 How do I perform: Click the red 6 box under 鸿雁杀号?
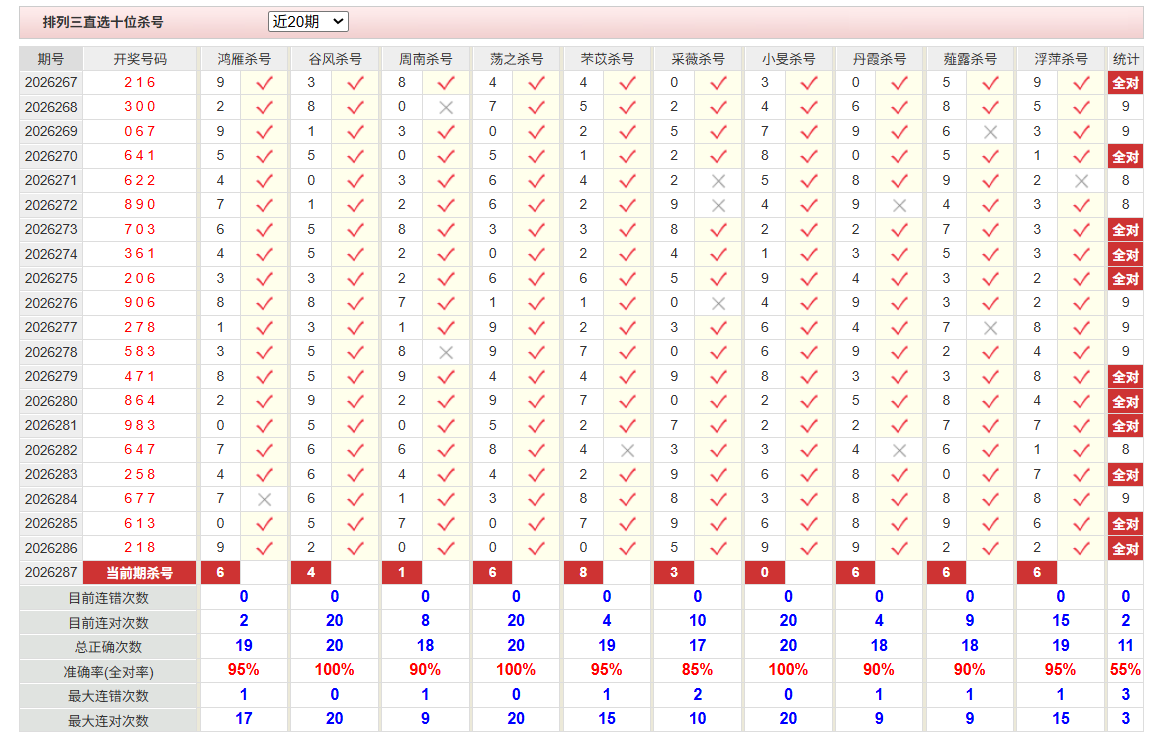[220, 573]
